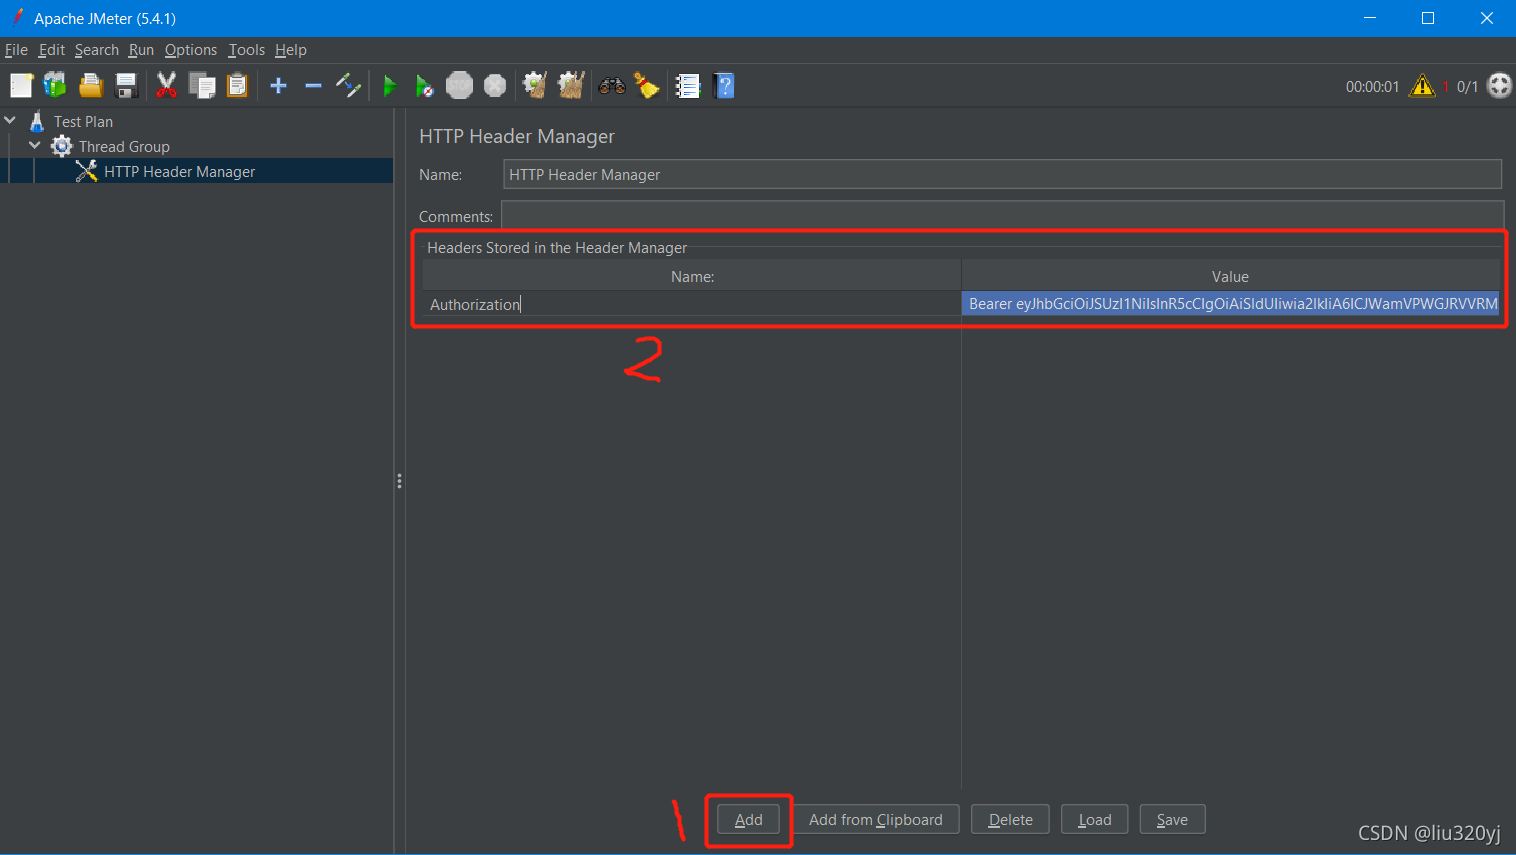
Task: Open Help via the question mark icon
Action: click(725, 86)
